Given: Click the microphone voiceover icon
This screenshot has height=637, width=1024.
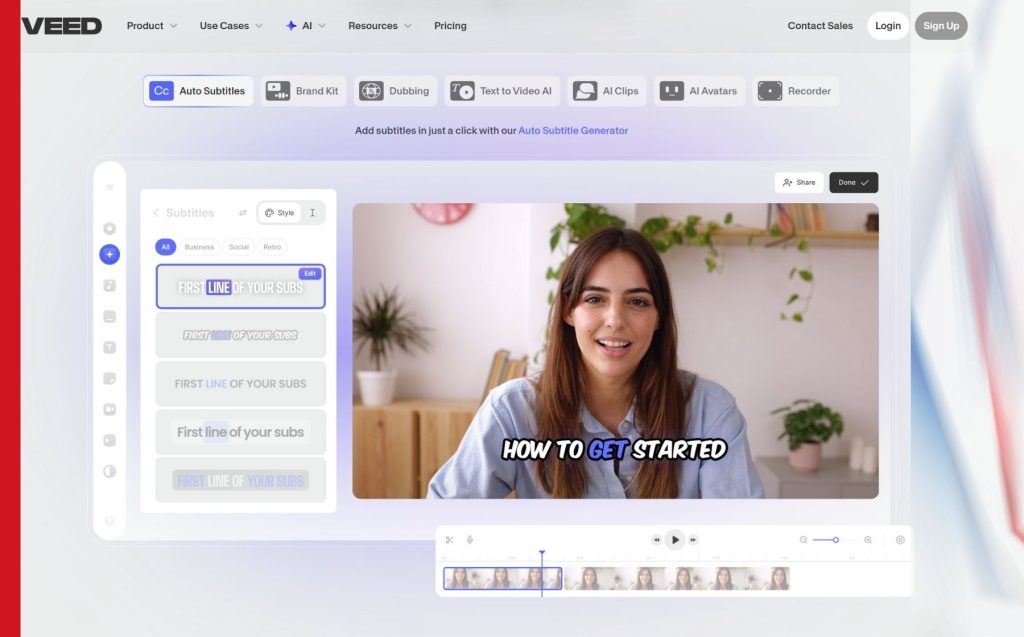Looking at the screenshot, I should point(470,540).
